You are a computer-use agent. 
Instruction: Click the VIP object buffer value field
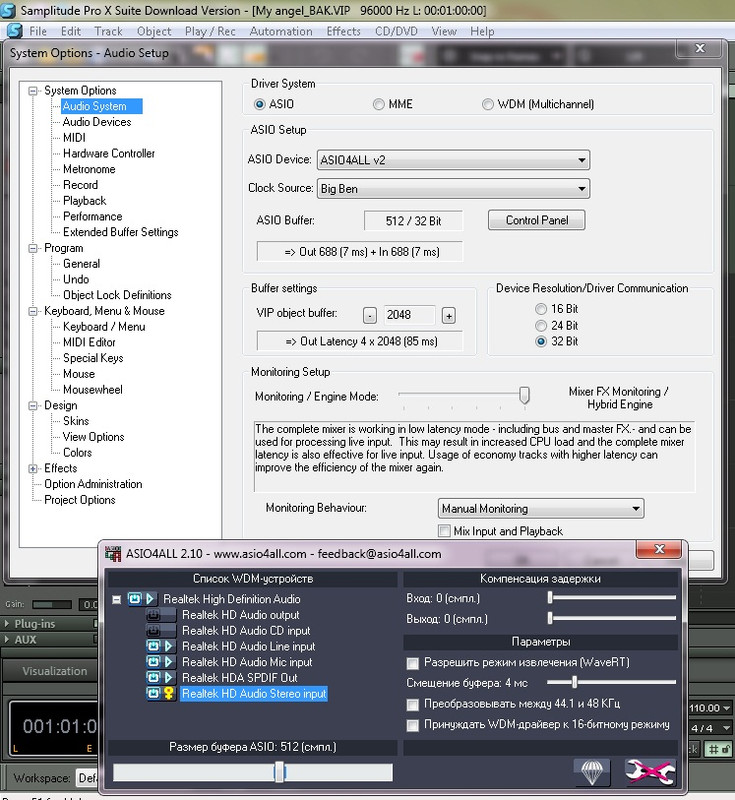[409, 315]
